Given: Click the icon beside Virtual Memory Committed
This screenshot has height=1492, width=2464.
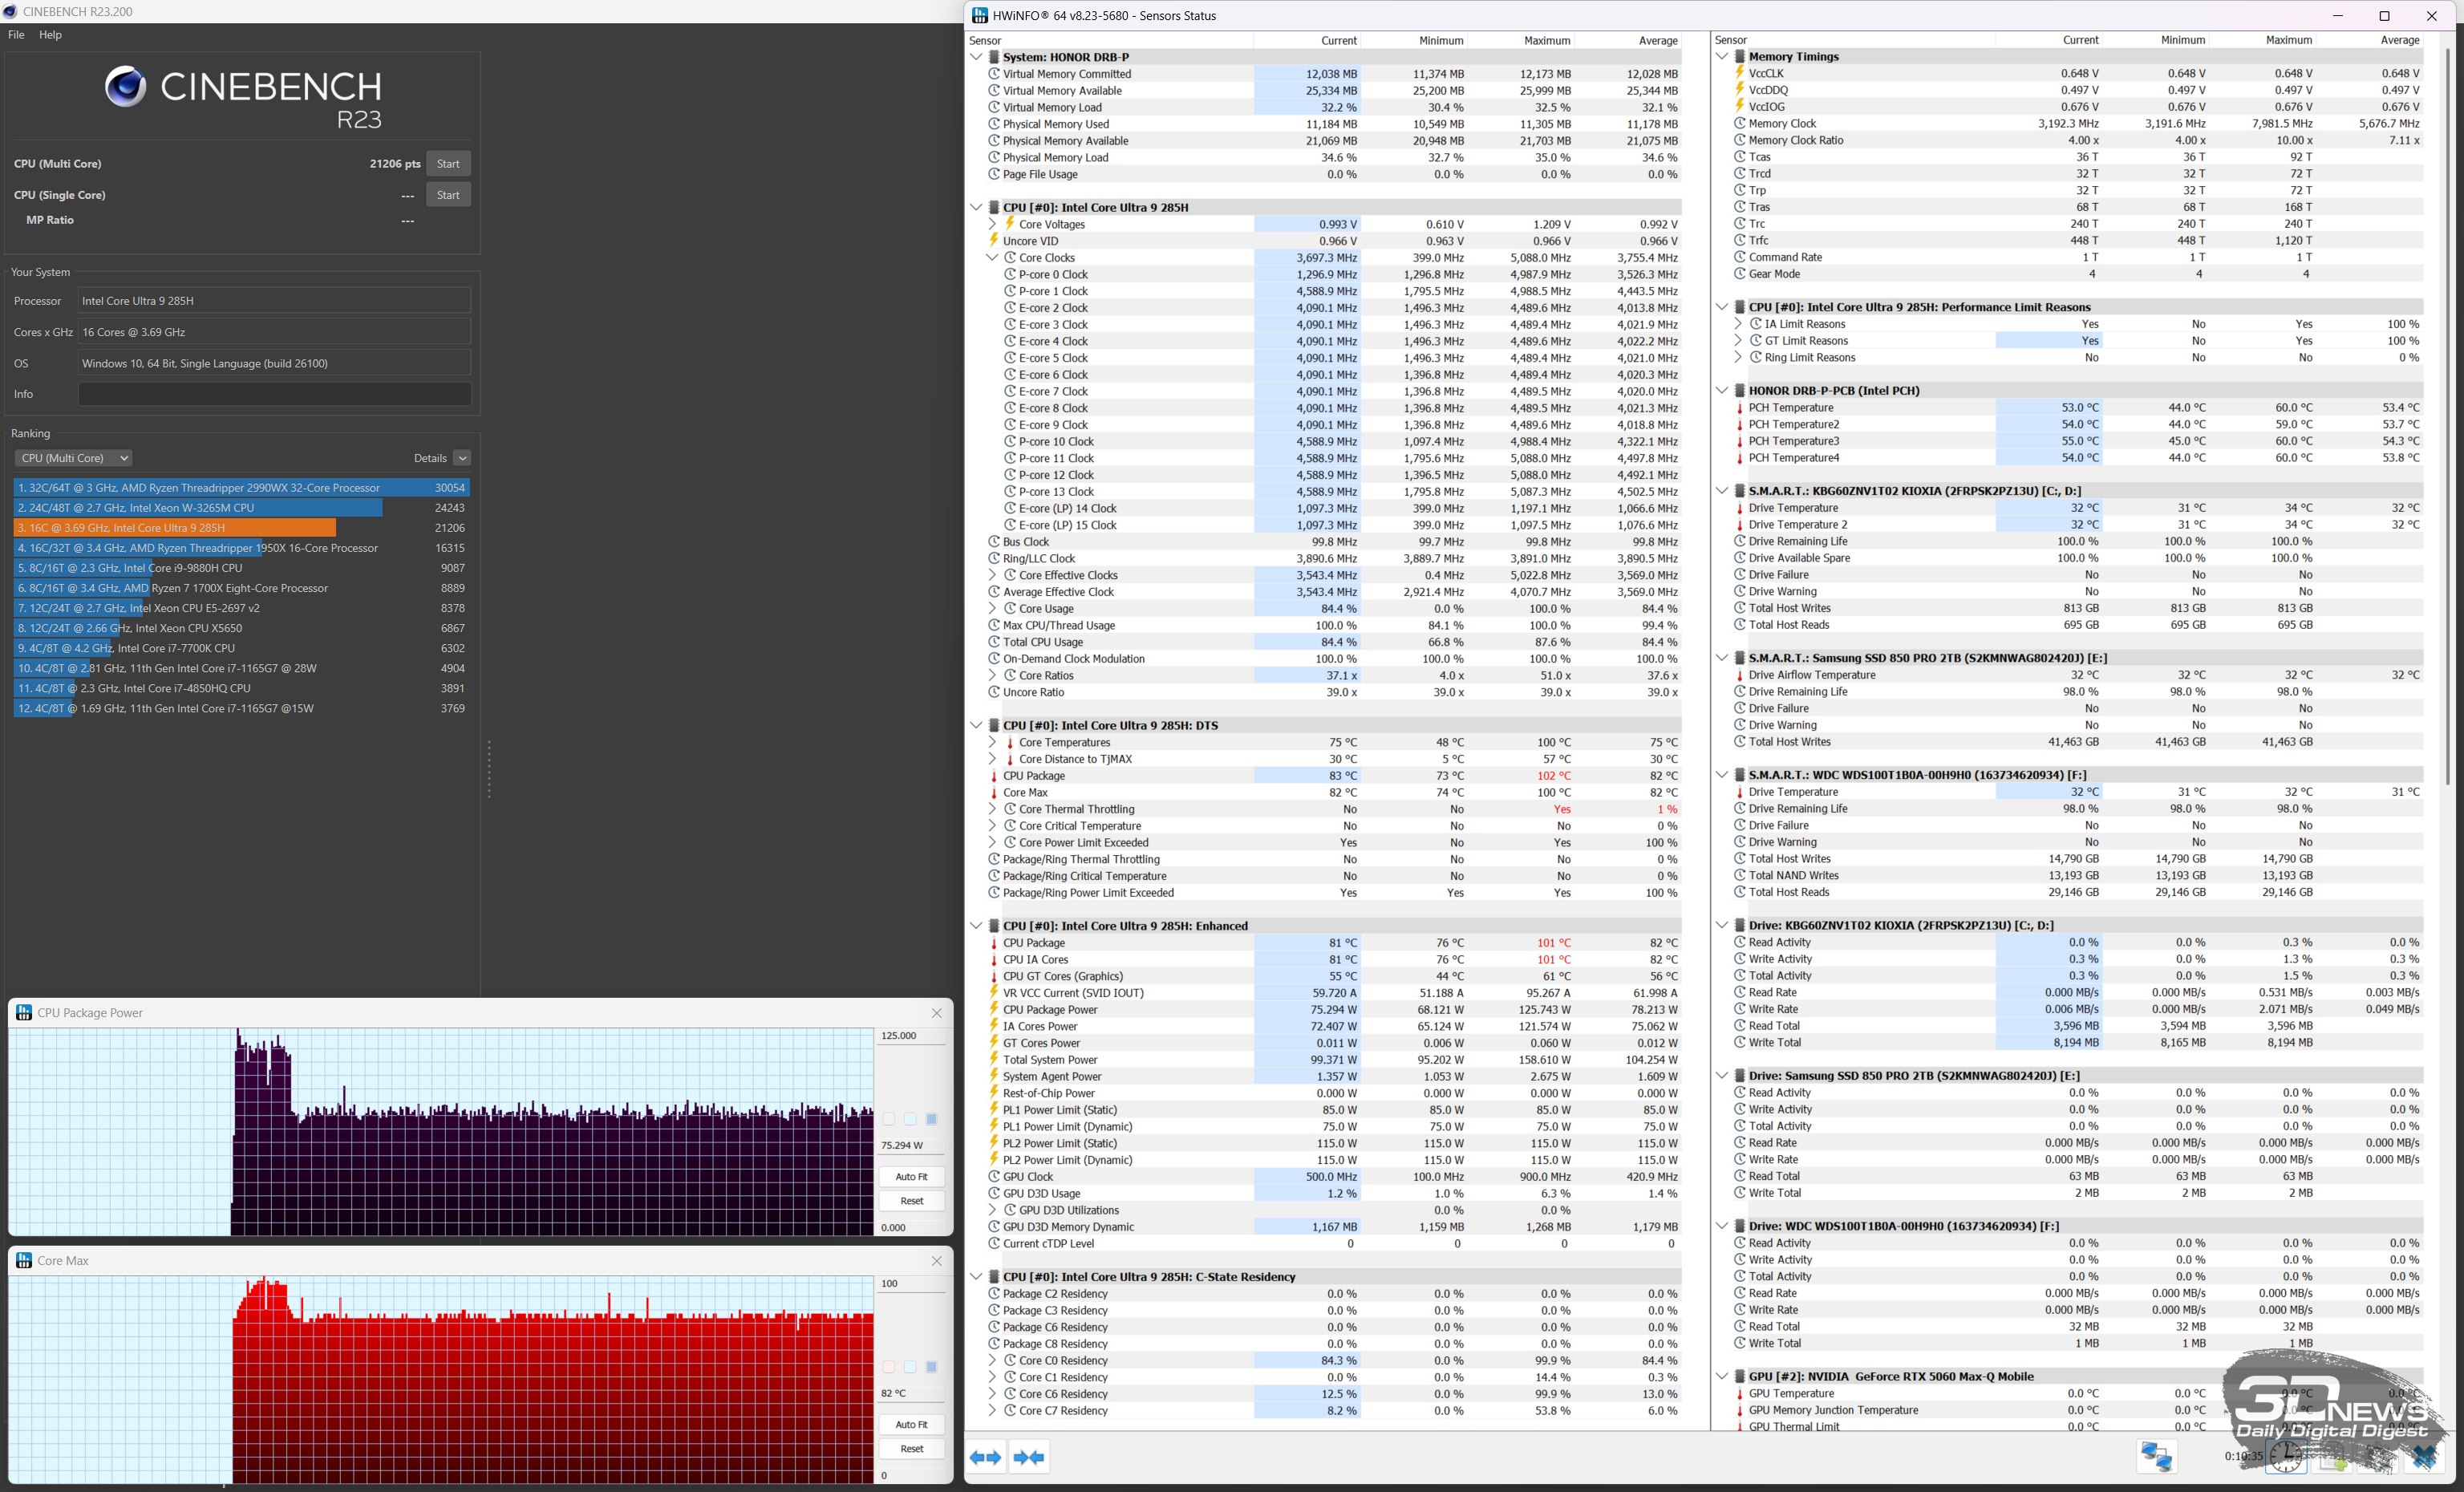Looking at the screenshot, I should 994,74.
